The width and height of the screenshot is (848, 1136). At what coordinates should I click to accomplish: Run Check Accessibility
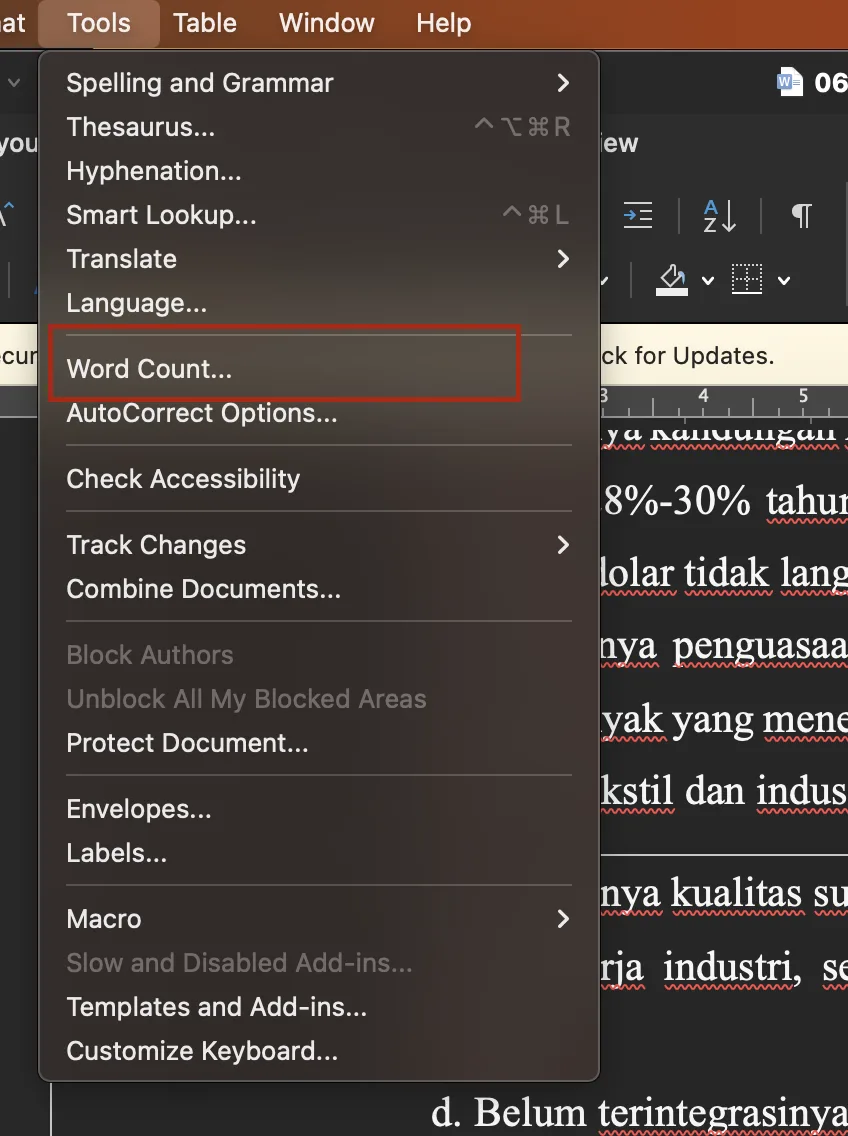click(183, 479)
